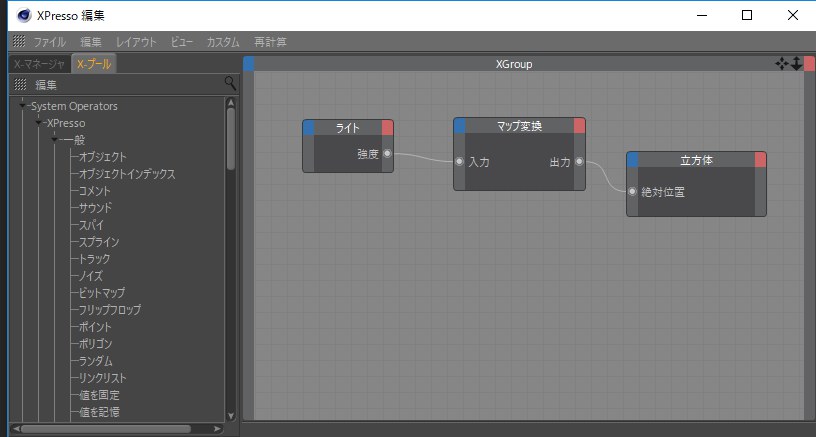816x437 pixels.
Task: Switch to the X-マネージャ tab
Action: 40,64
